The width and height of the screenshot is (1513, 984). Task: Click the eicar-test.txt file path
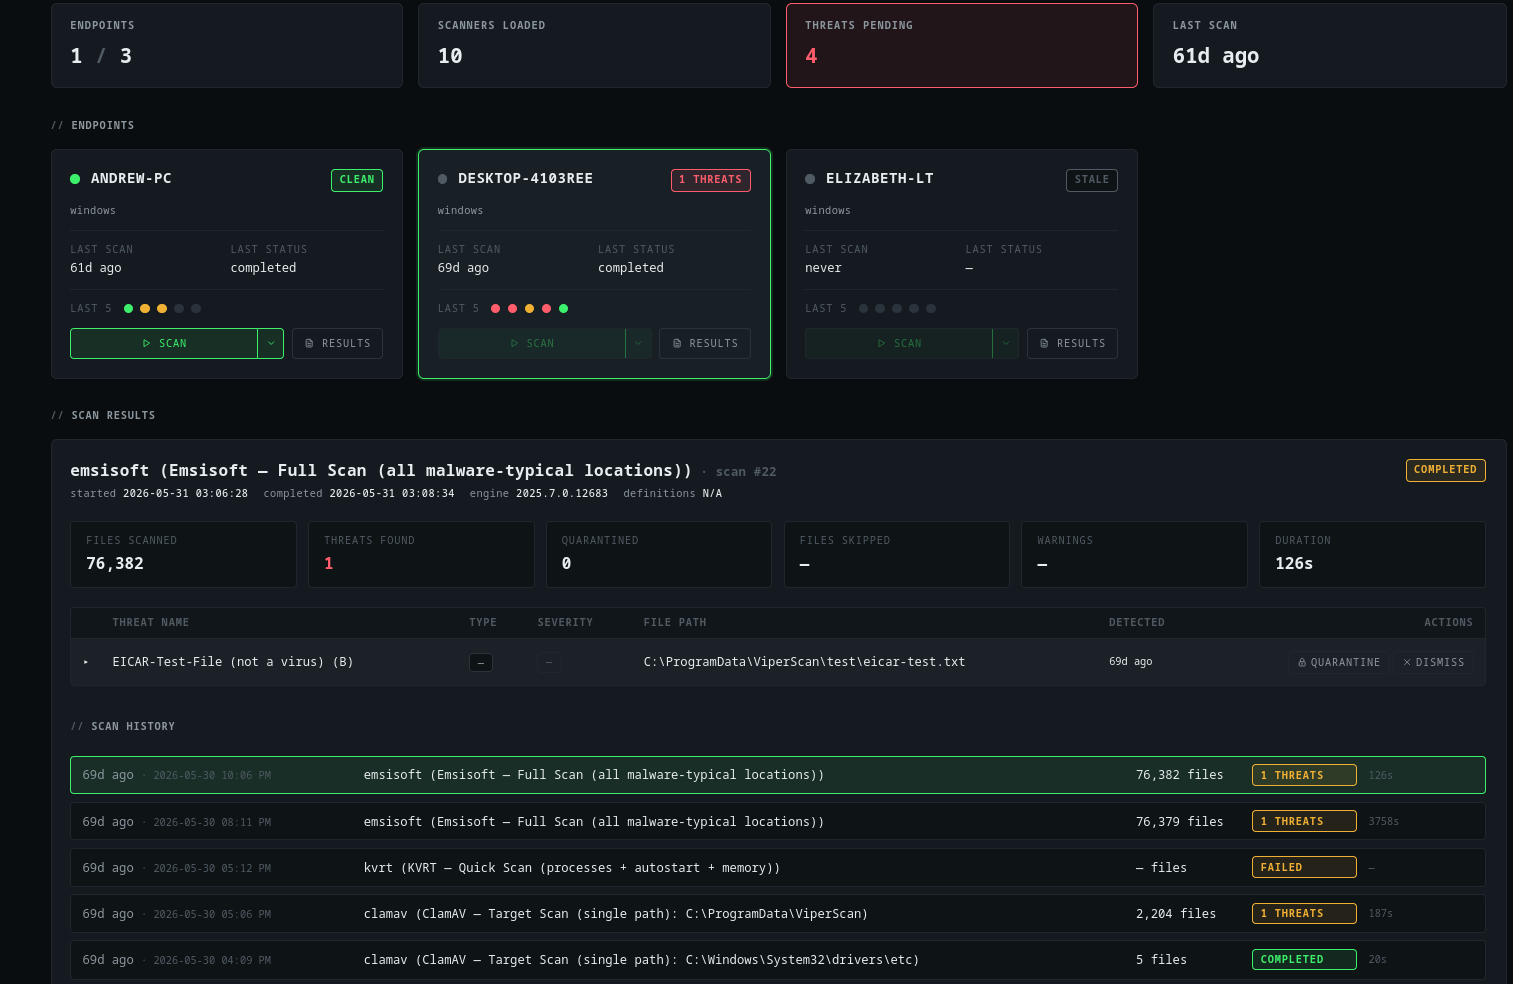tap(804, 662)
